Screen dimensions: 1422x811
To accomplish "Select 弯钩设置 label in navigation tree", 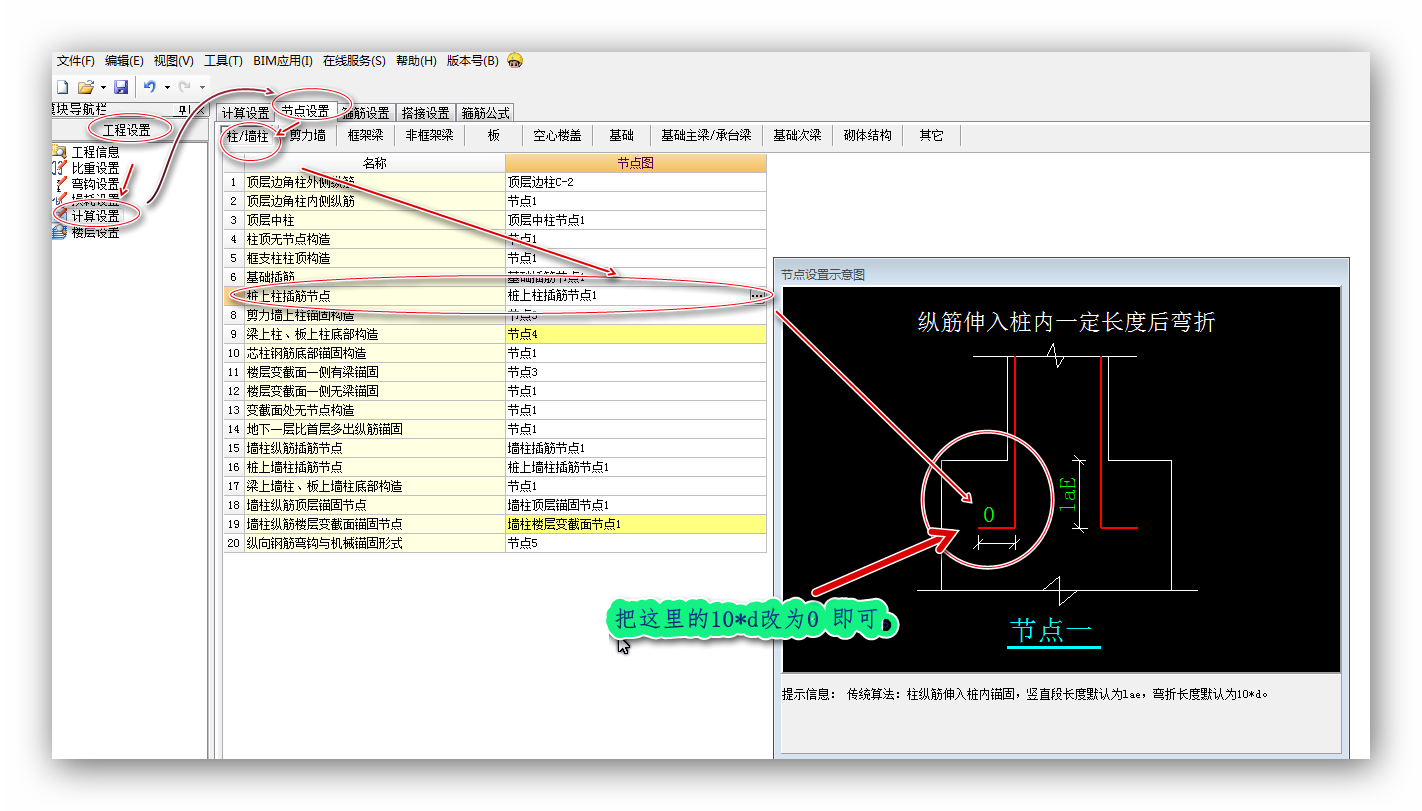I will pos(96,184).
